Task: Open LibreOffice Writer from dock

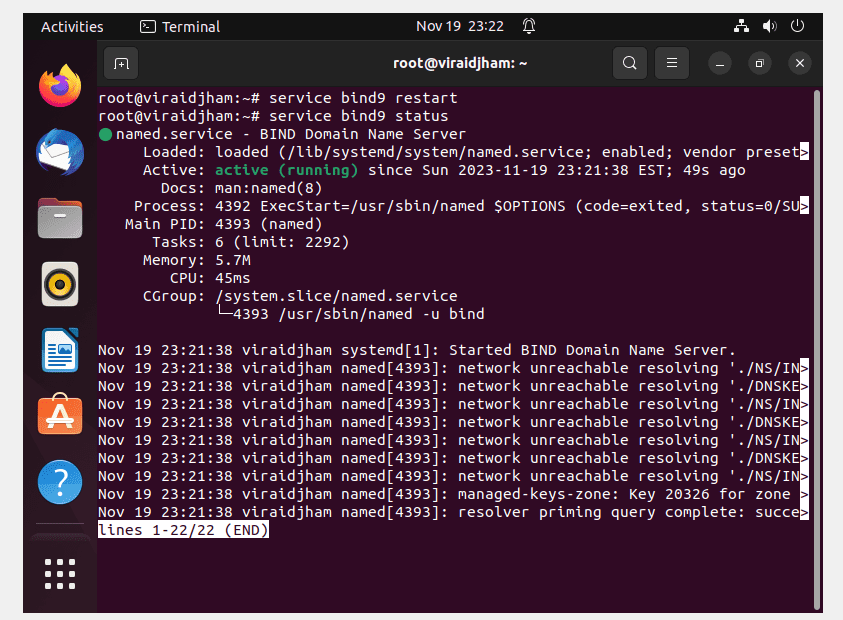Action: [x=60, y=350]
